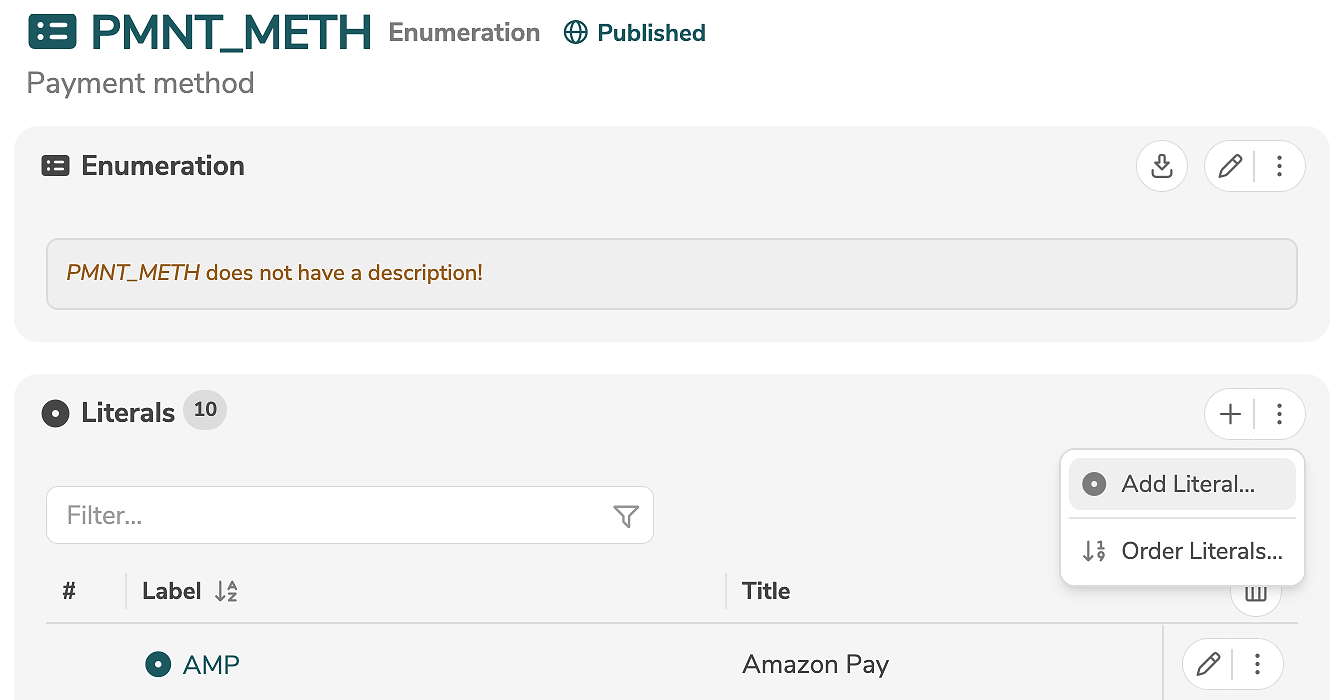This screenshot has width=1340, height=700.
Task: Click the pencil edit icon for Enumeration
Action: 1230,166
